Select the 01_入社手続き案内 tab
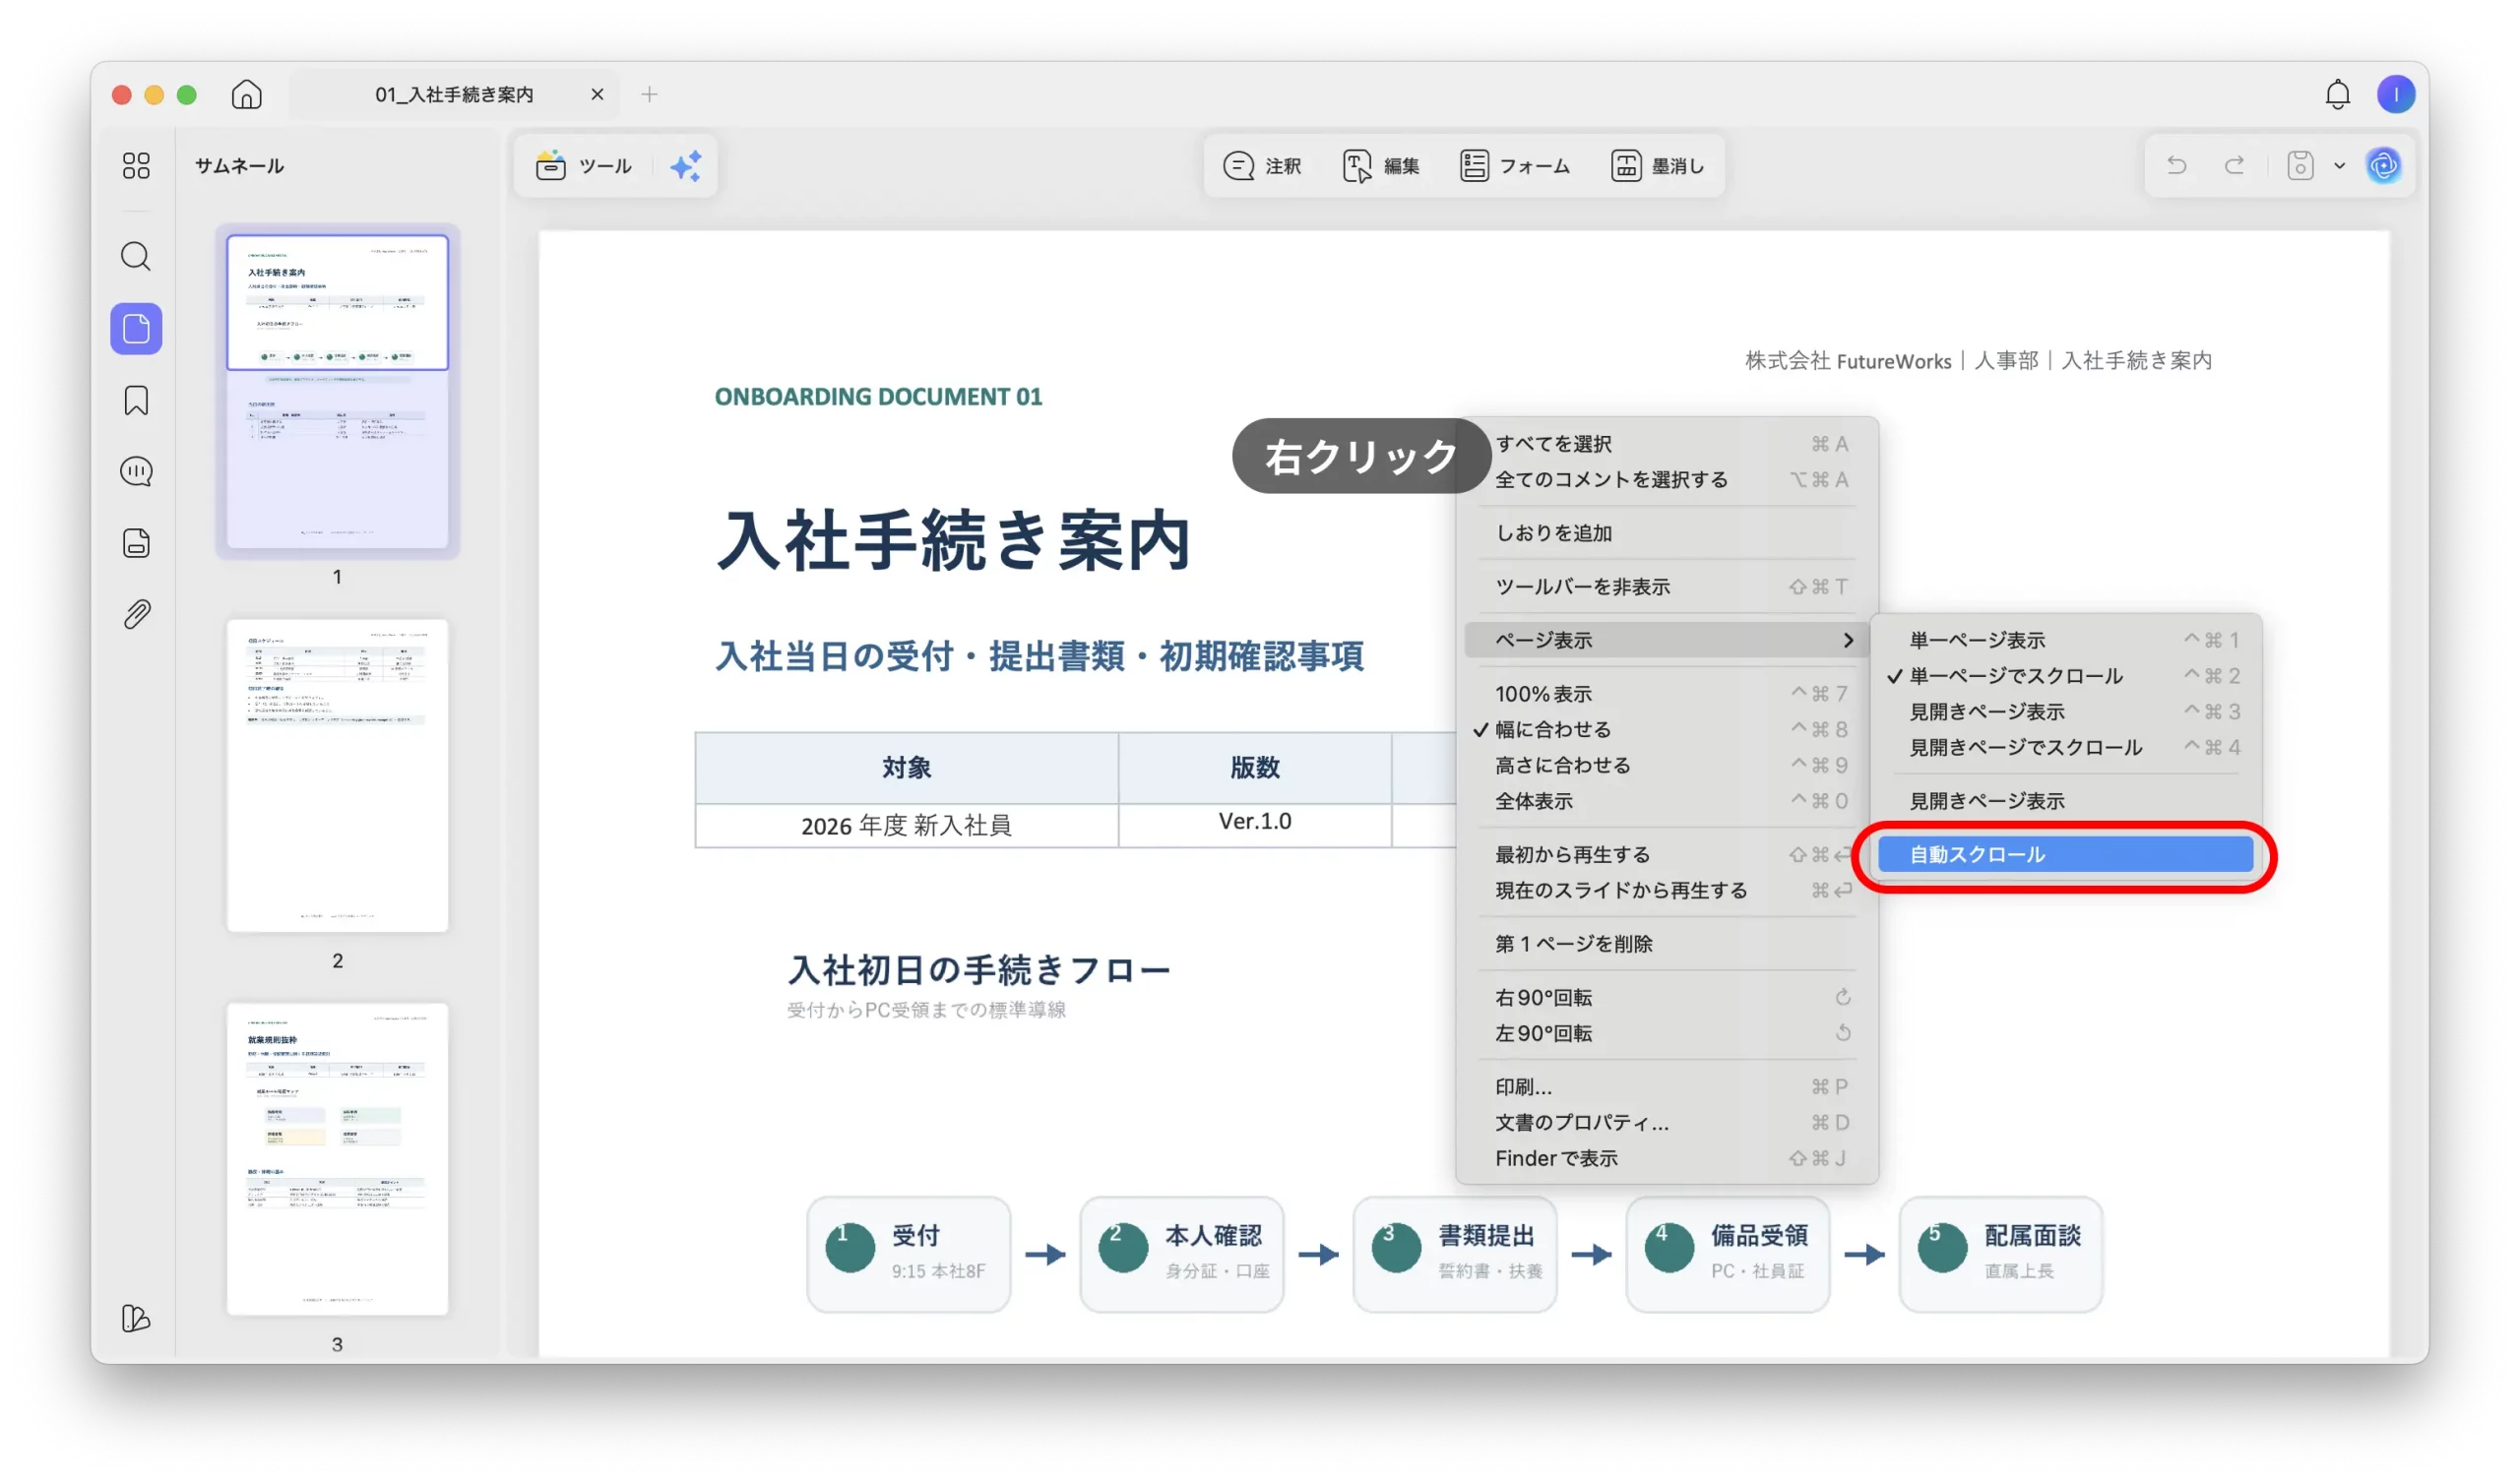The height and width of the screenshot is (1484, 2520). [454, 94]
